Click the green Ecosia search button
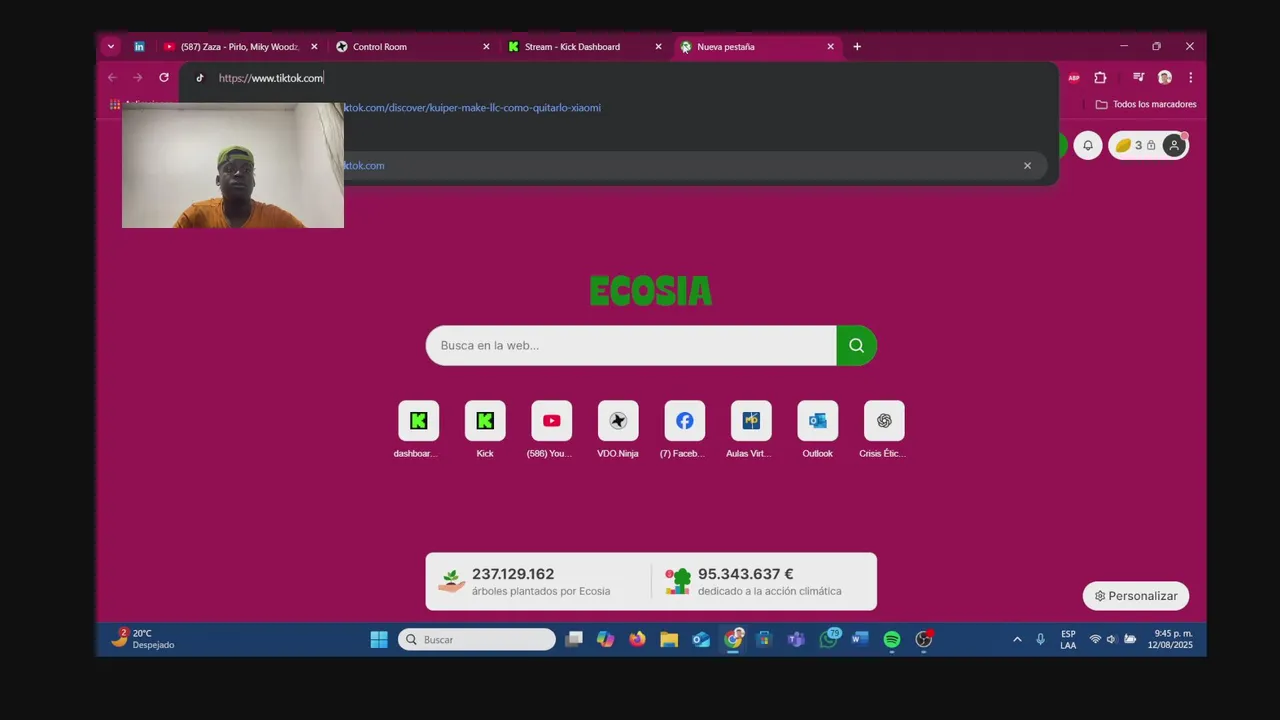Screen dimensions: 1280x720 coord(856,345)
